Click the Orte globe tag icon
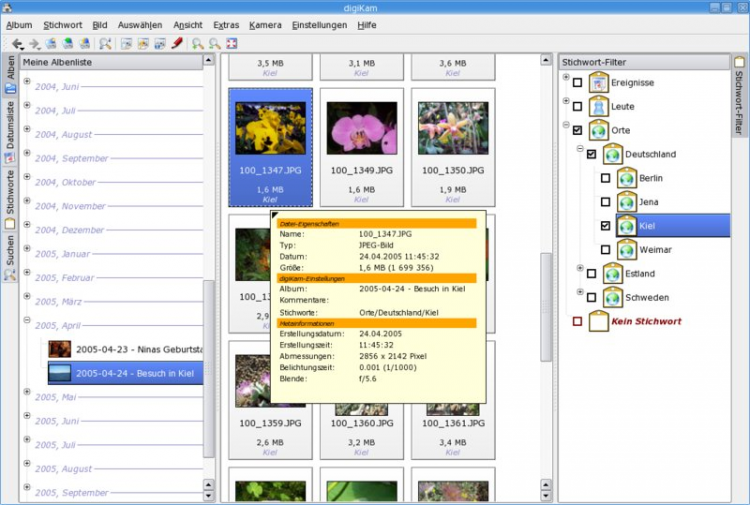750x505 pixels. point(598,131)
